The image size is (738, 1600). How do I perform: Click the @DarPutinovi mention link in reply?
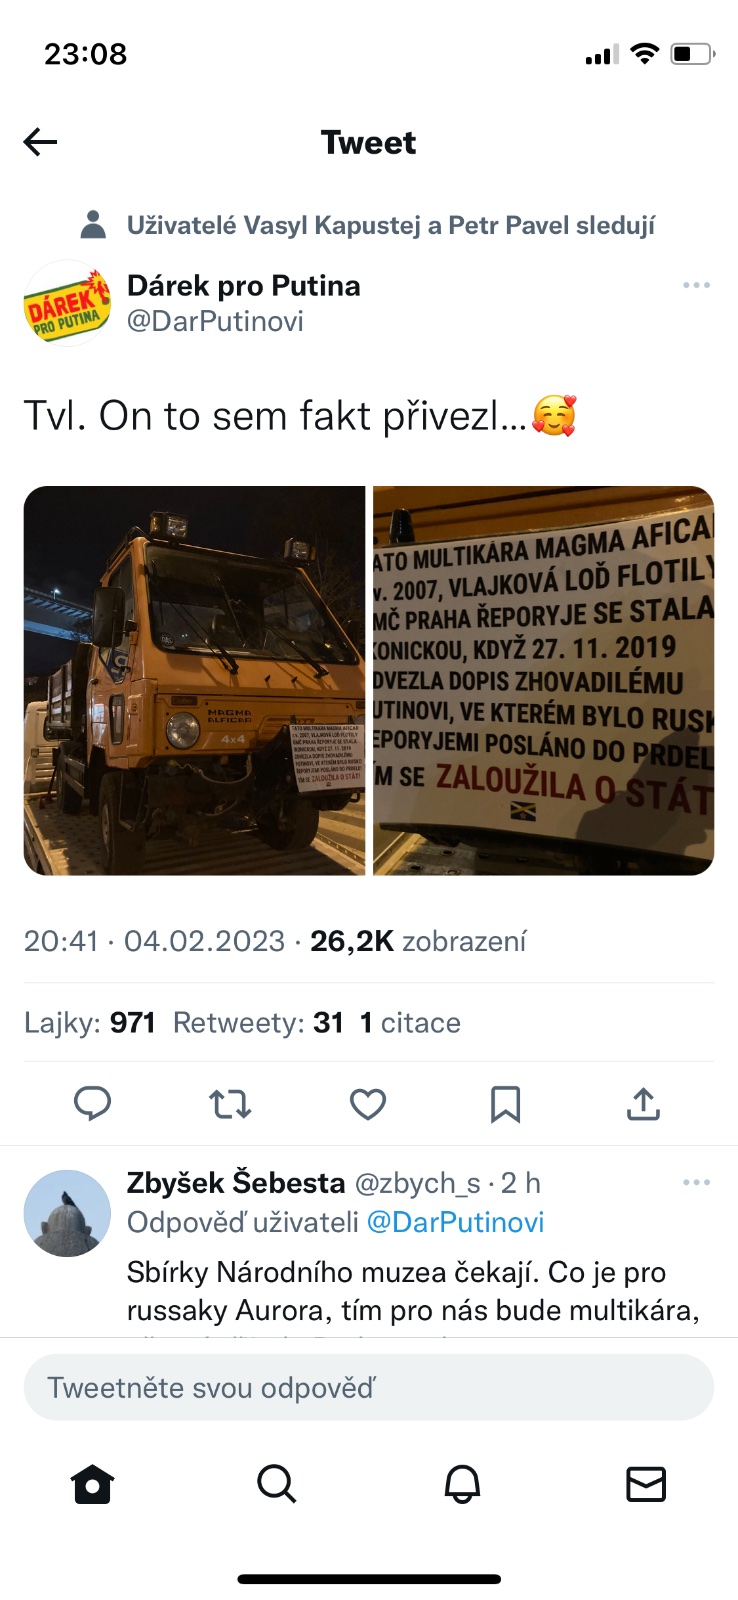pyautogui.click(x=455, y=1222)
